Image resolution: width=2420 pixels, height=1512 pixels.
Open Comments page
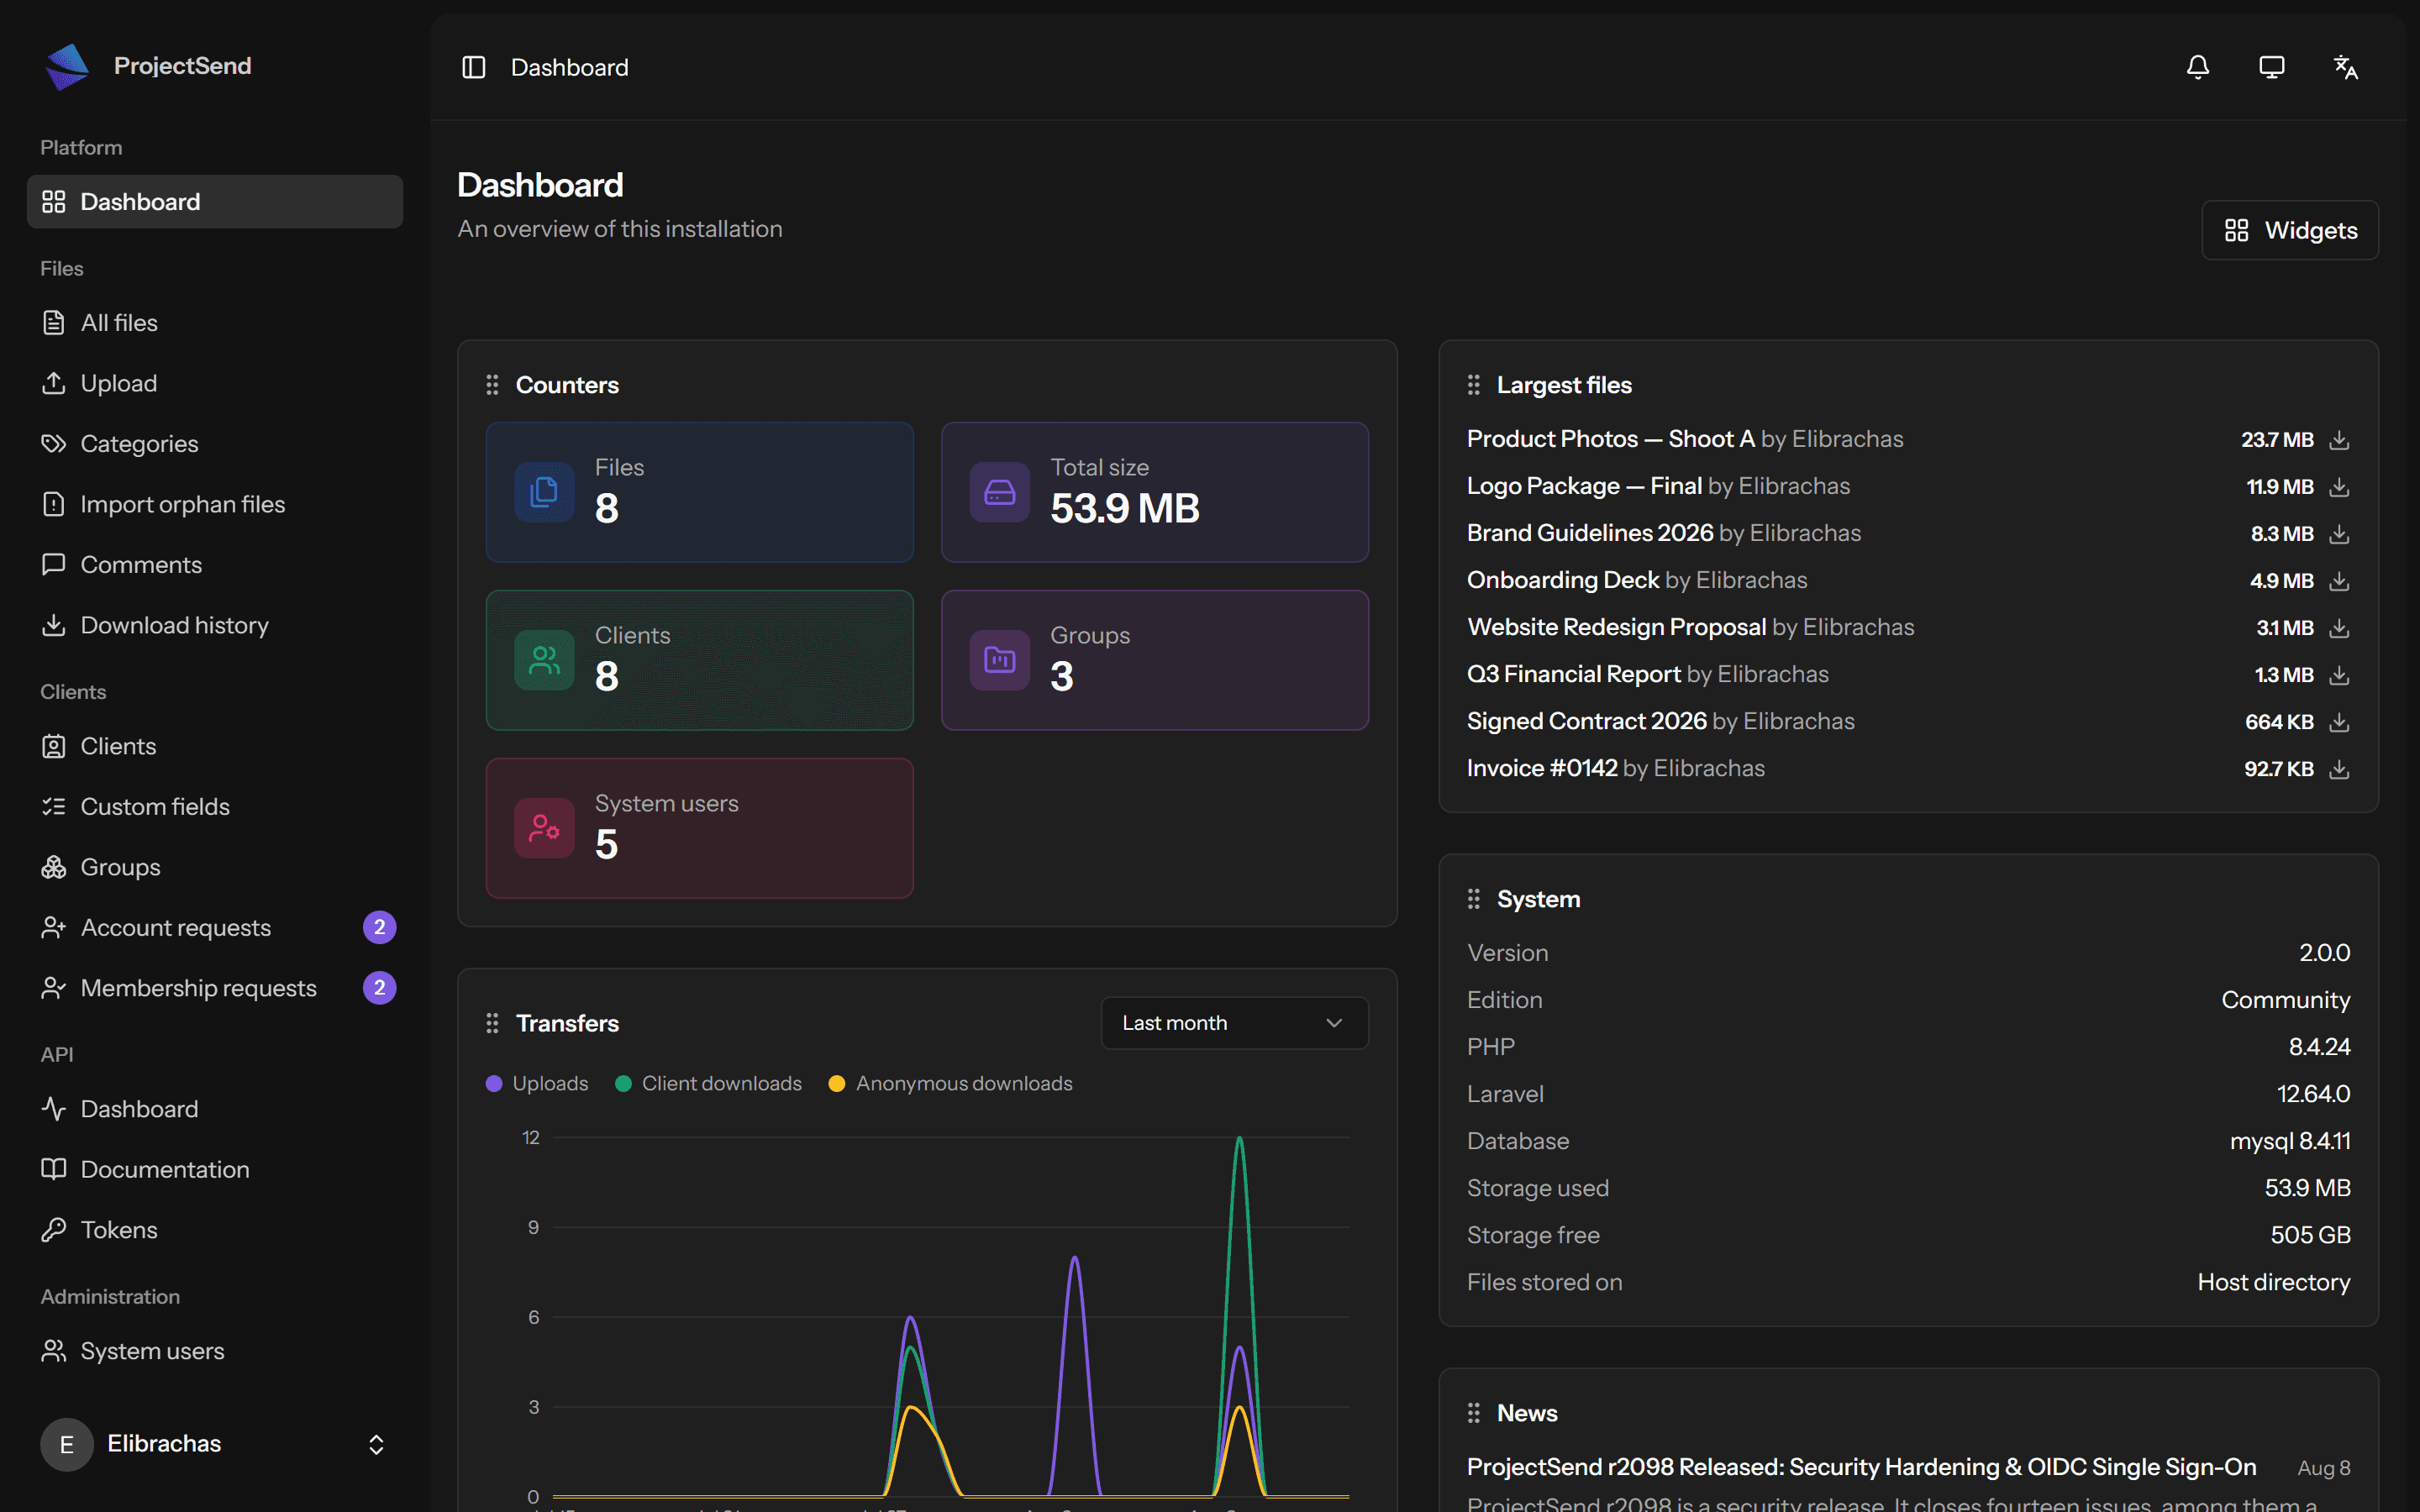215,565
